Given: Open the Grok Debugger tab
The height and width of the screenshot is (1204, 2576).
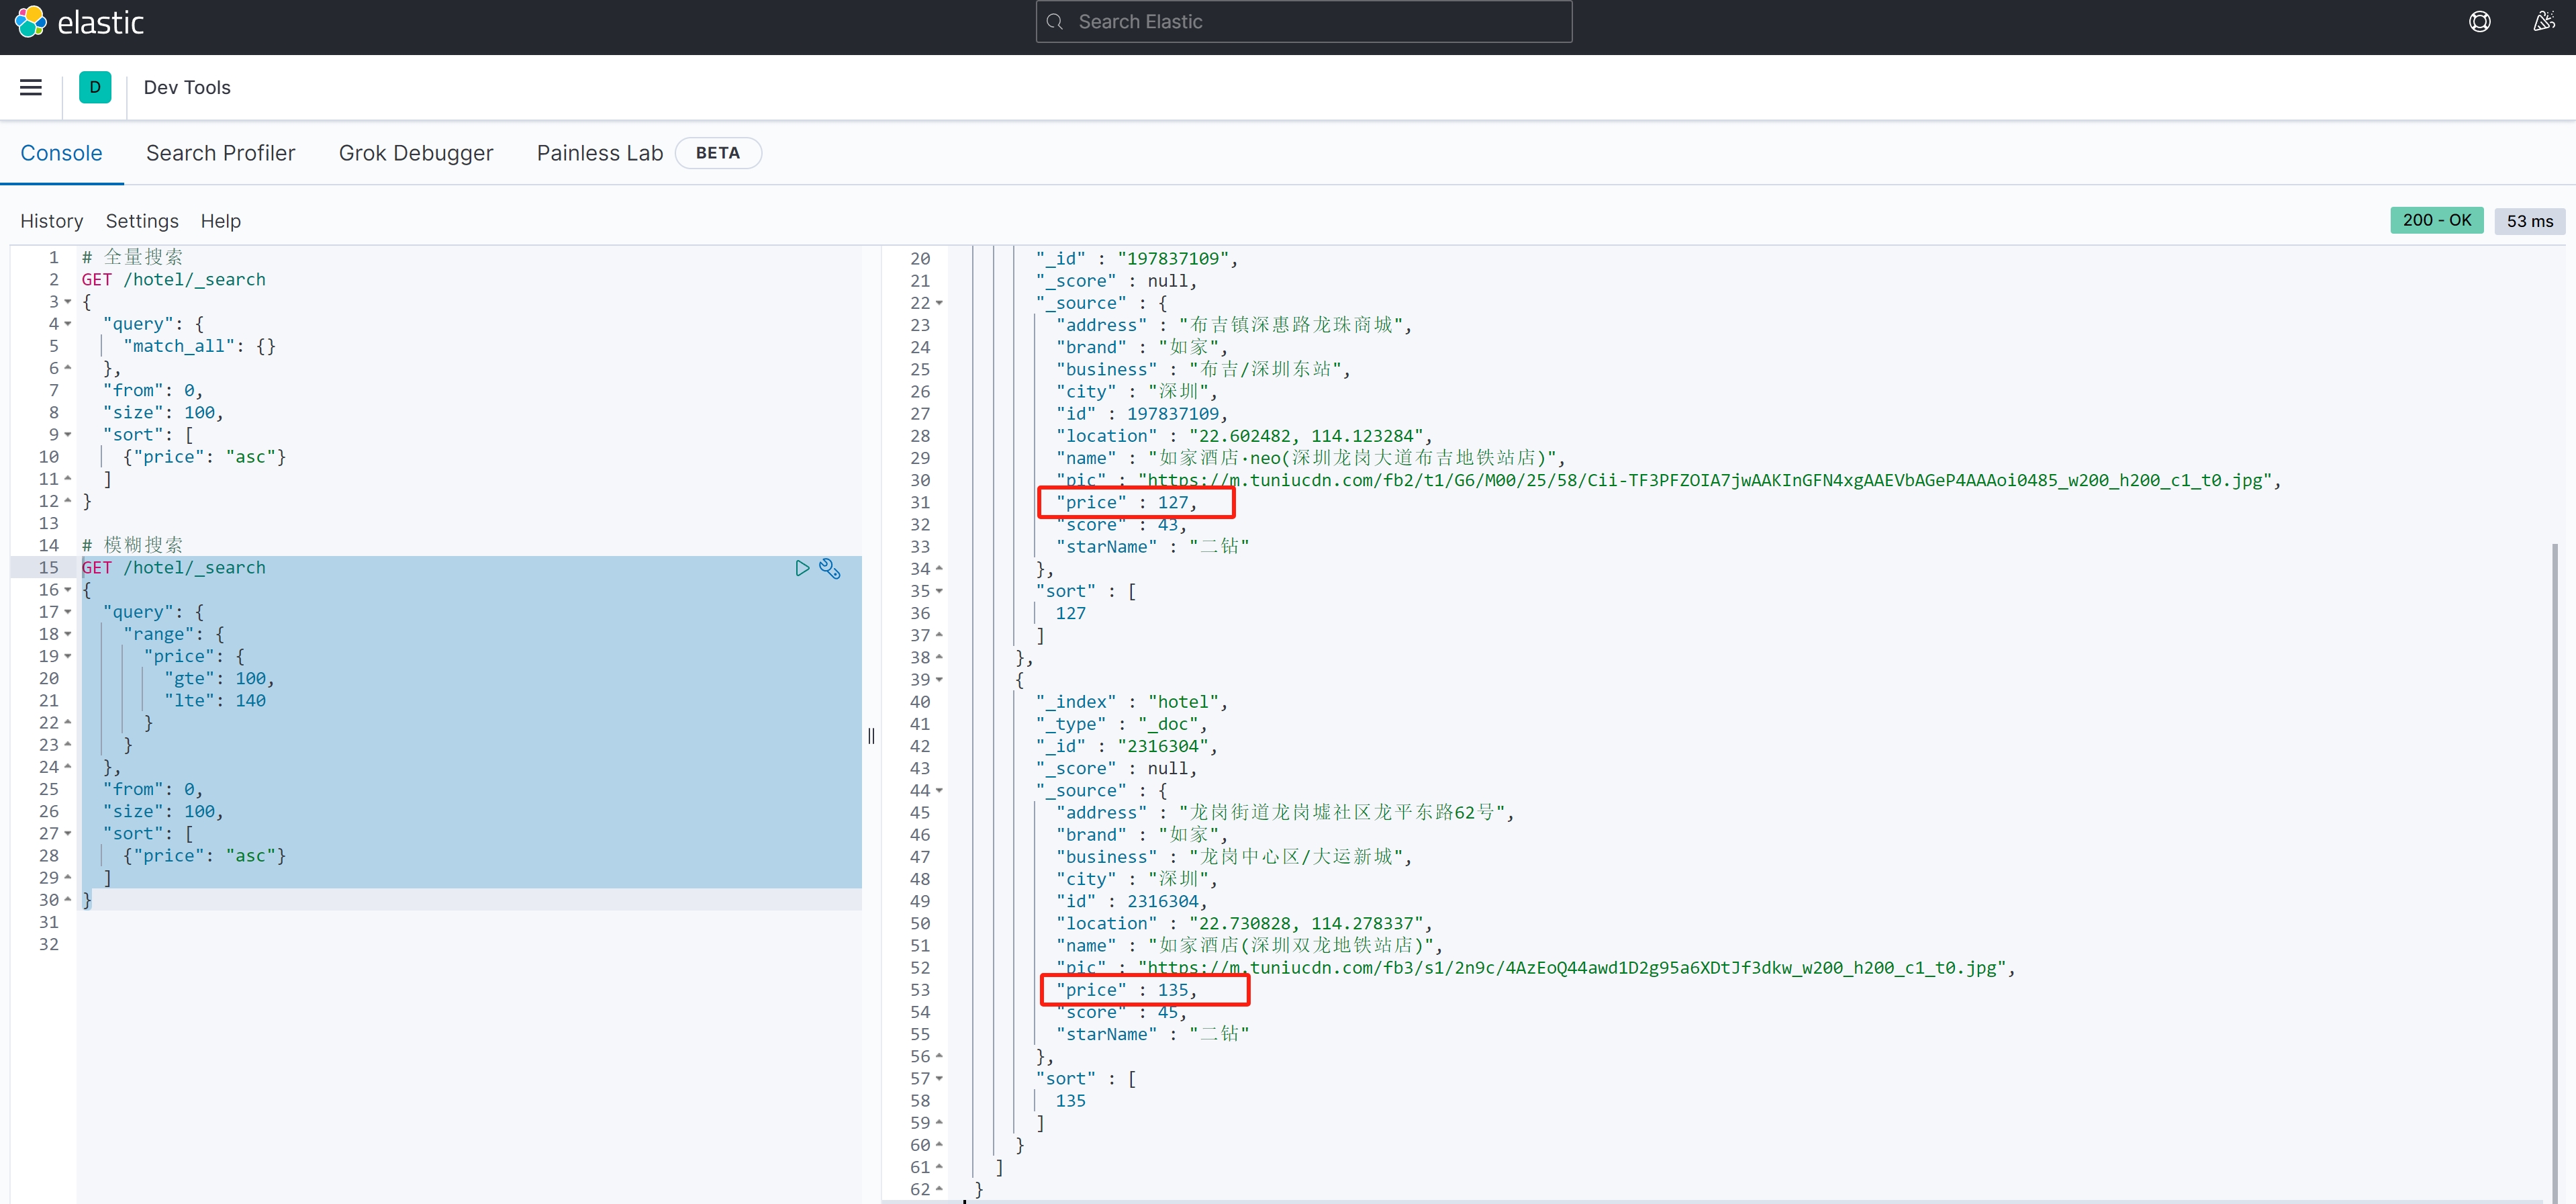Looking at the screenshot, I should click(415, 153).
